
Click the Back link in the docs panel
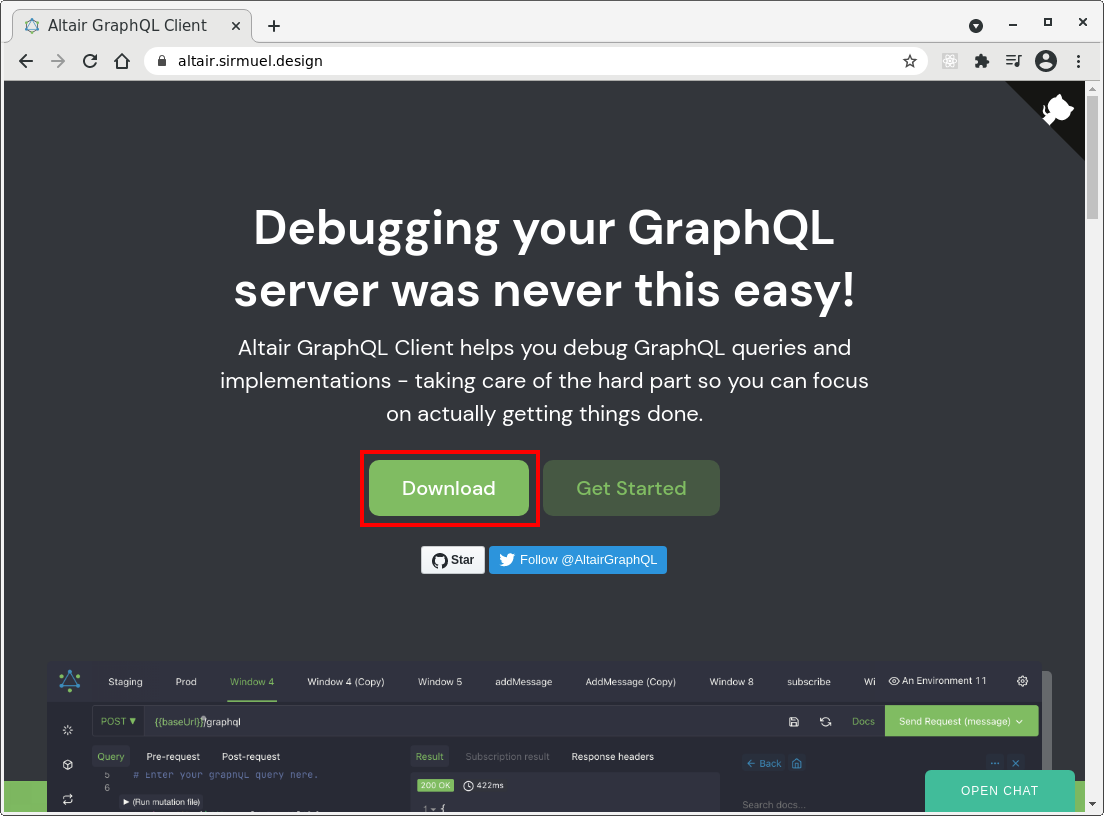pyautogui.click(x=764, y=763)
